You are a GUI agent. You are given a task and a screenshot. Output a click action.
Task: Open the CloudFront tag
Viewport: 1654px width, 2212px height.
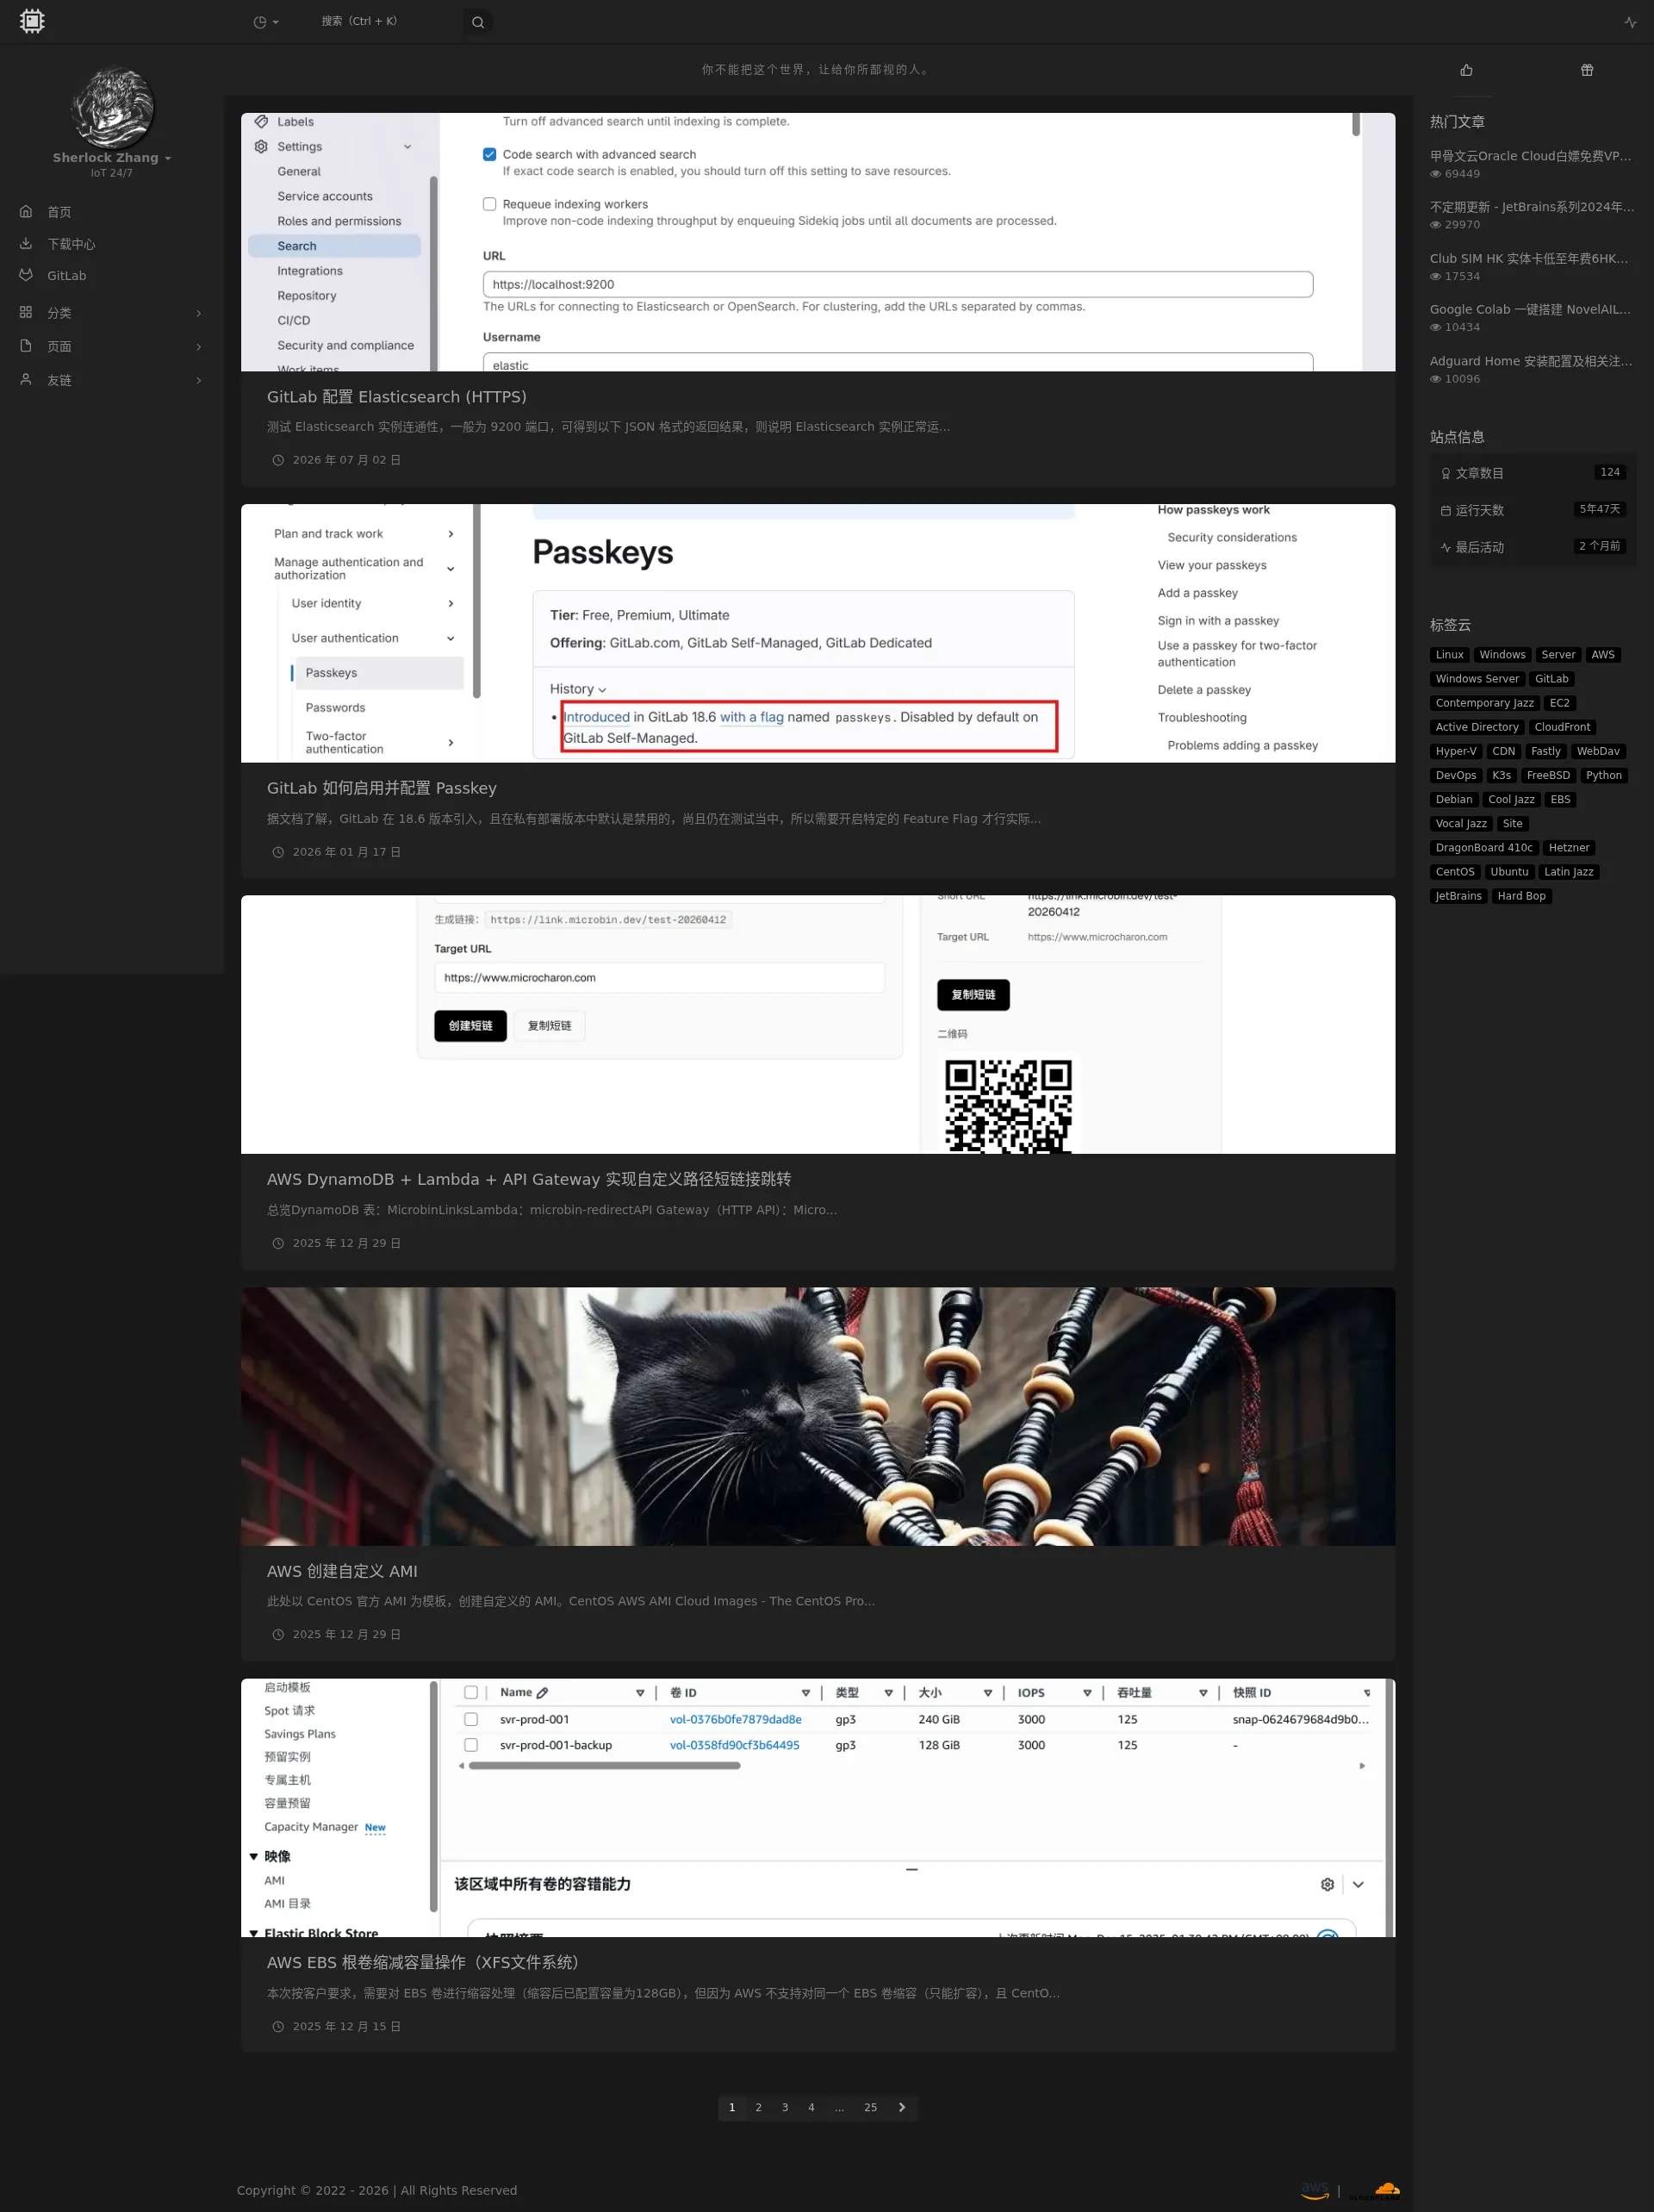click(x=1562, y=727)
